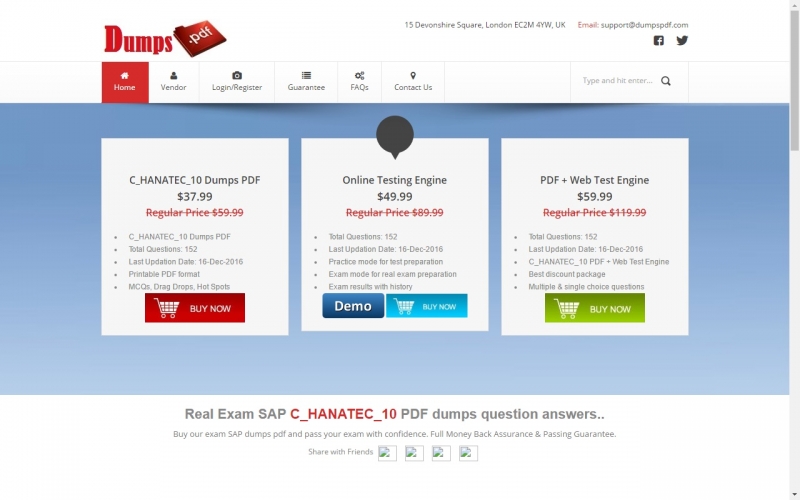Screen dimensions: 800x500
Task: Go to FAQs page
Action: [x=359, y=82]
